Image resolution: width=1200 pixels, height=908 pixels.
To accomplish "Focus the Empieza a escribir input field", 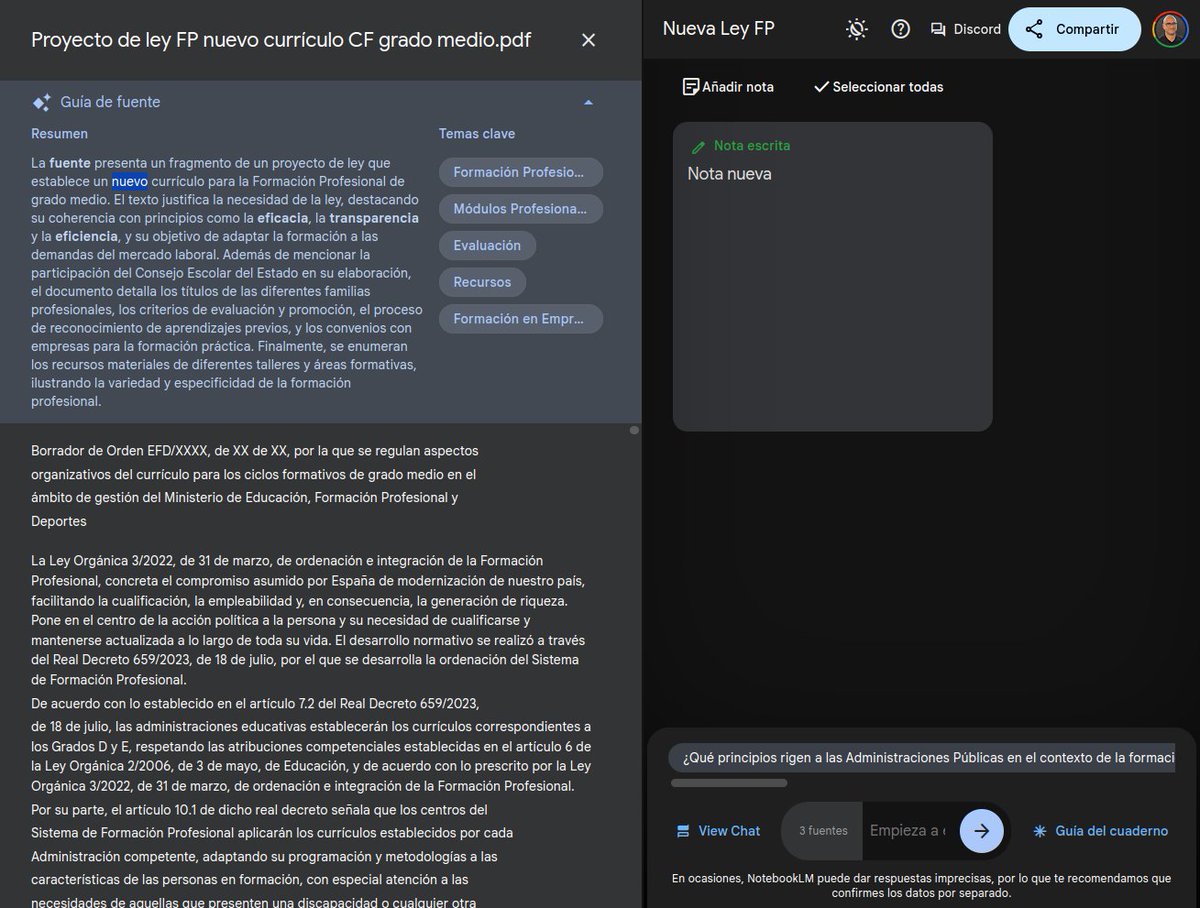I will pos(908,831).
